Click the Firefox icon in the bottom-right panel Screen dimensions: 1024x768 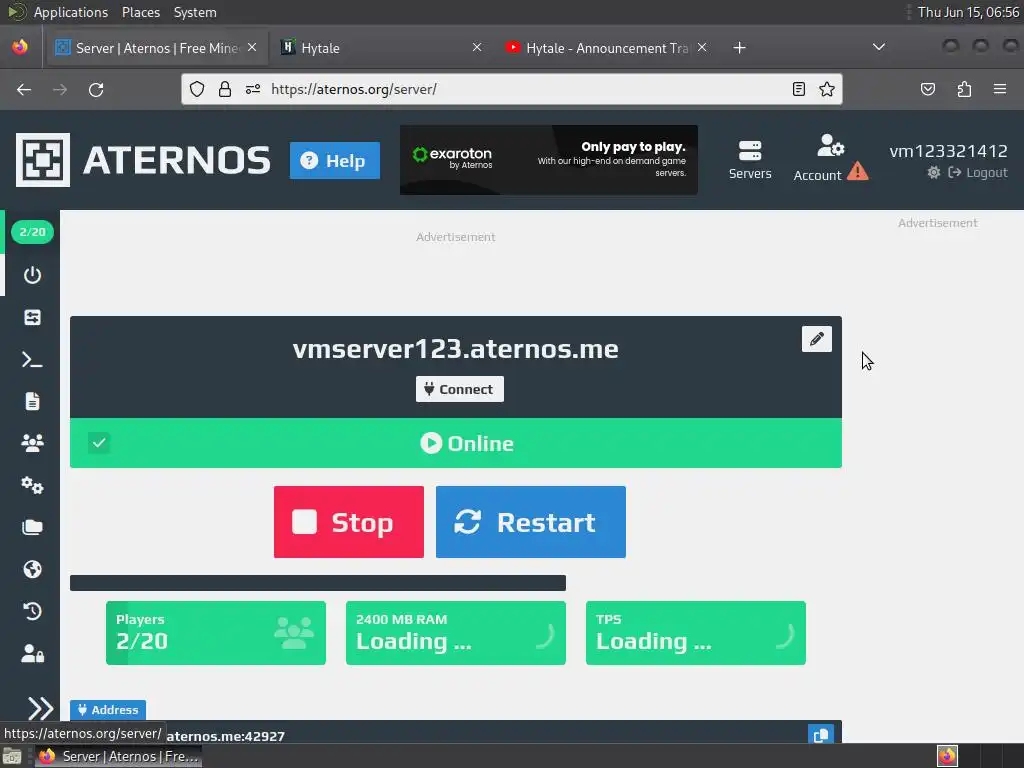tap(947, 756)
